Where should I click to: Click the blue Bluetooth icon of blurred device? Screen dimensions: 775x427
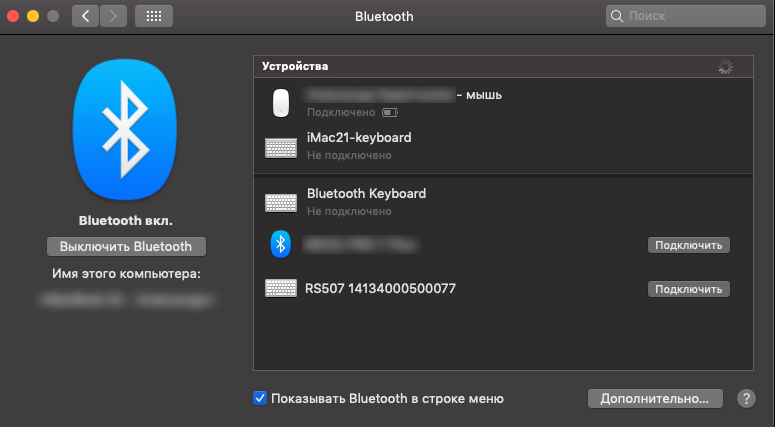(281, 244)
